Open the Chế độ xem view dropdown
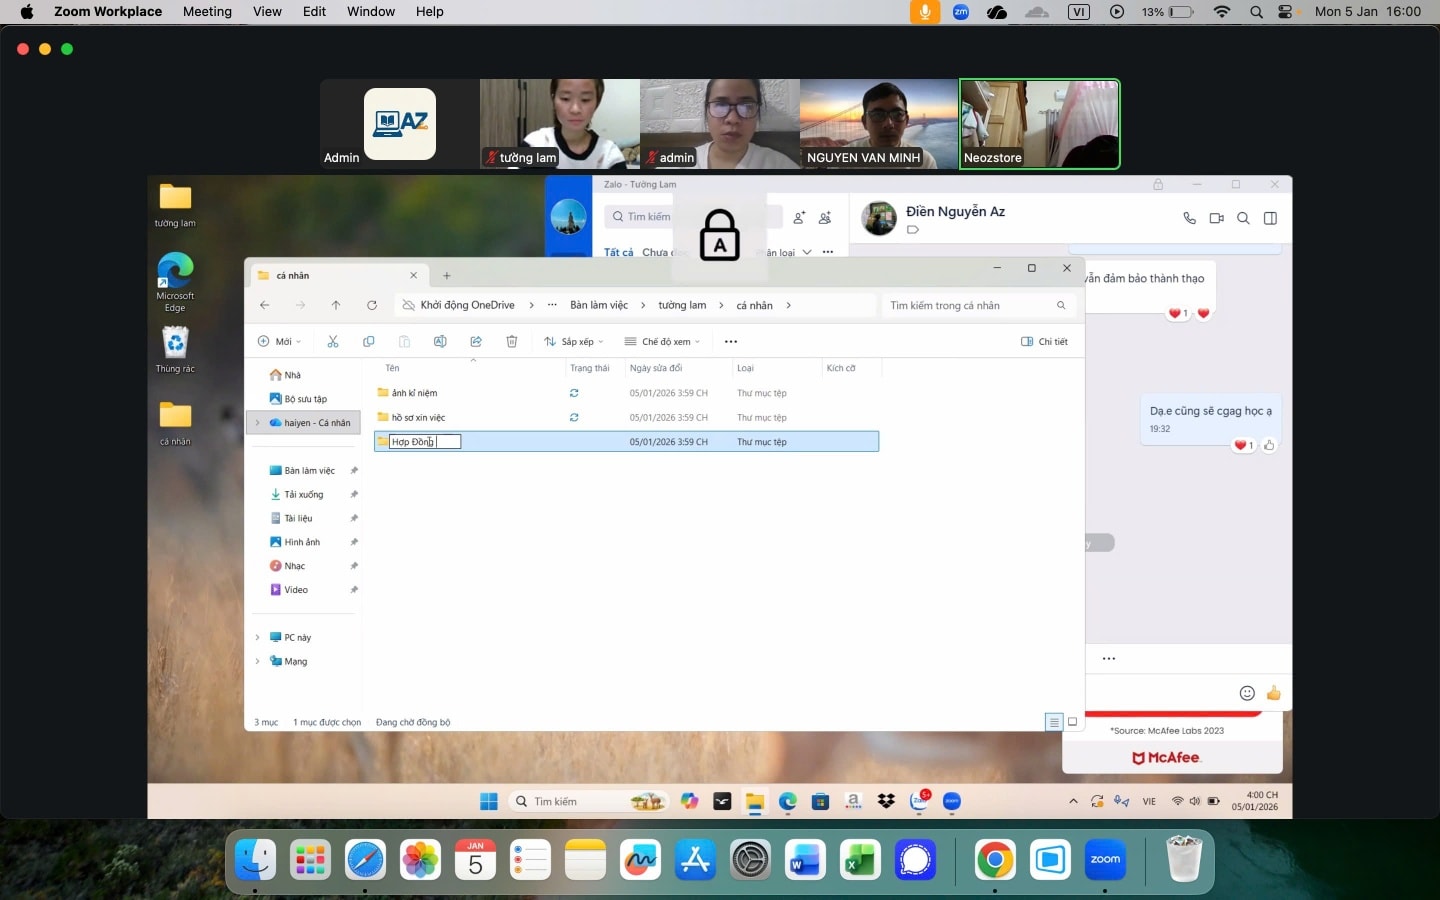The width and height of the screenshot is (1440, 900). point(662,342)
